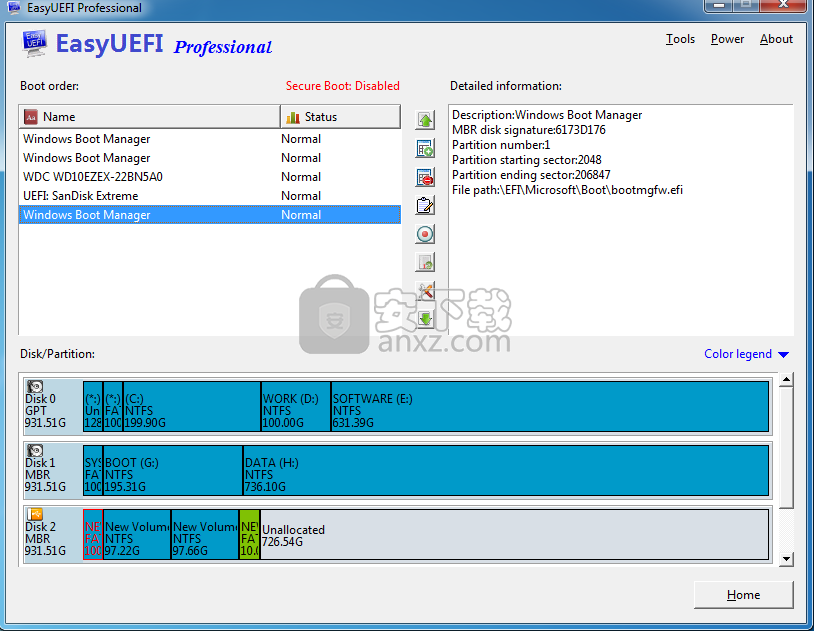Select the green FAT 10G partition on Disk 2
The width and height of the screenshot is (814, 631).
[250, 534]
